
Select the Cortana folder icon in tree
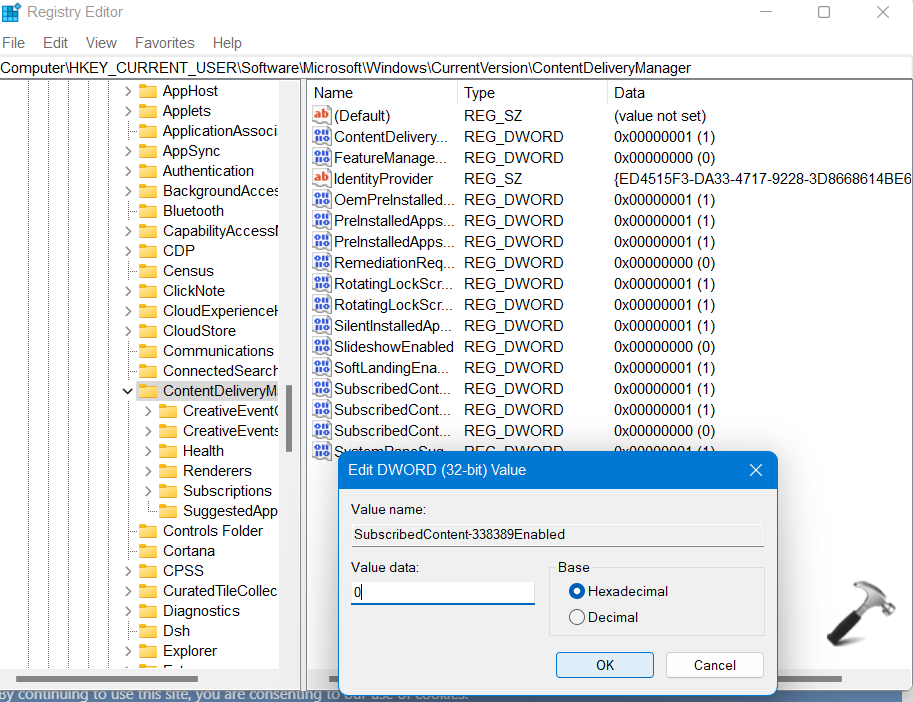(x=148, y=551)
